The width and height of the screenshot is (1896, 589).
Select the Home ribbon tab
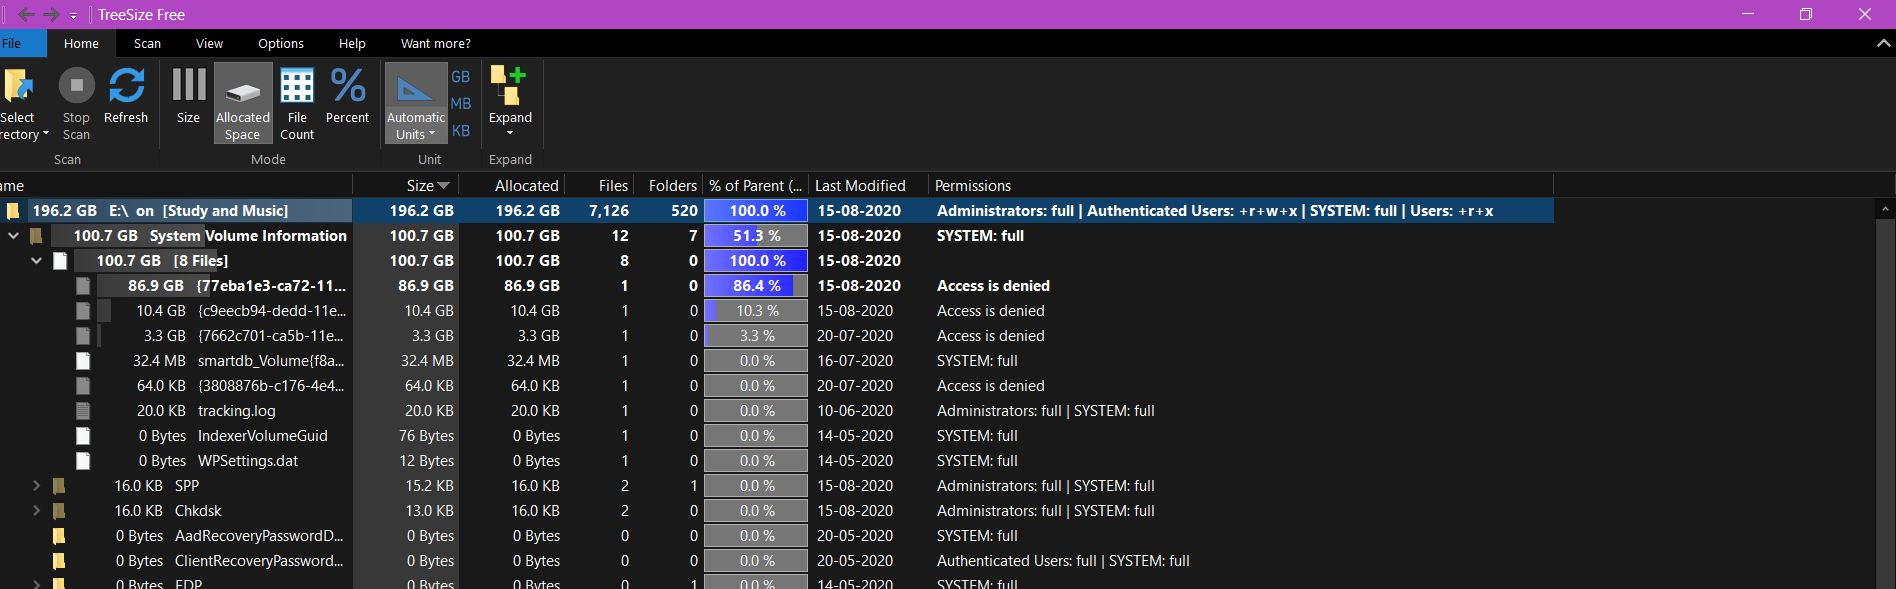point(81,44)
